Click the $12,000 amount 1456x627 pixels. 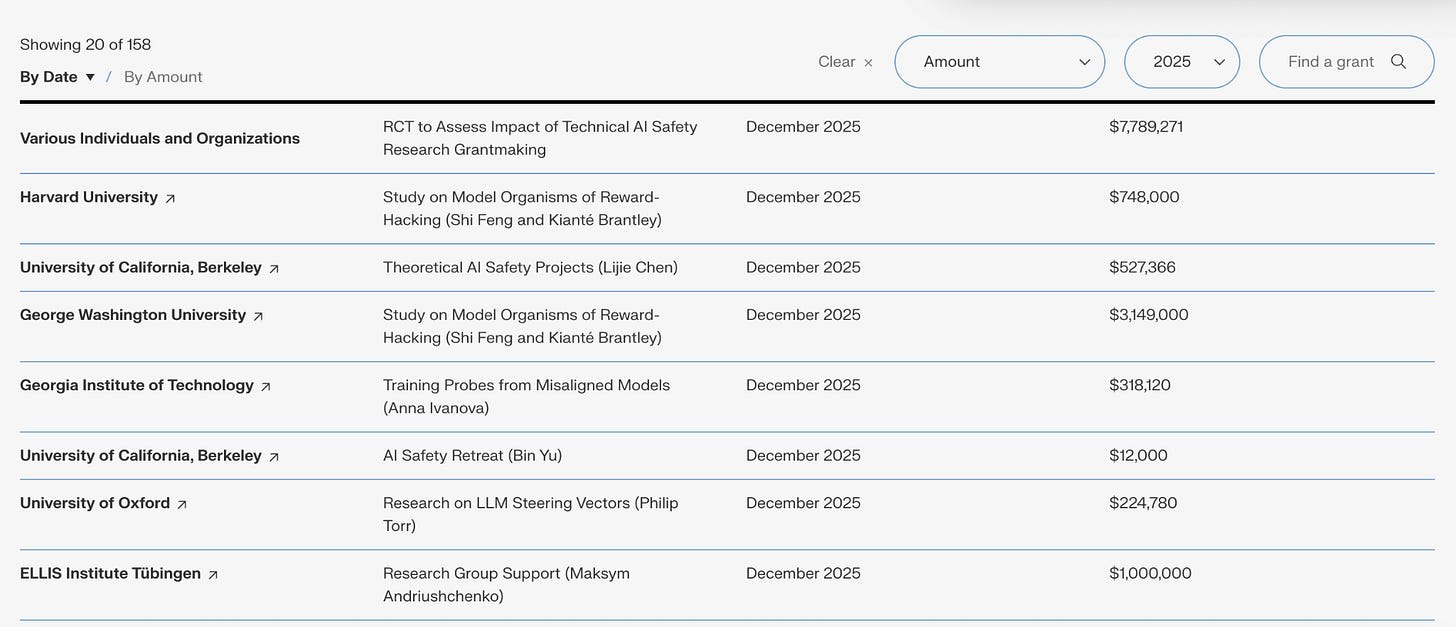[1138, 455]
